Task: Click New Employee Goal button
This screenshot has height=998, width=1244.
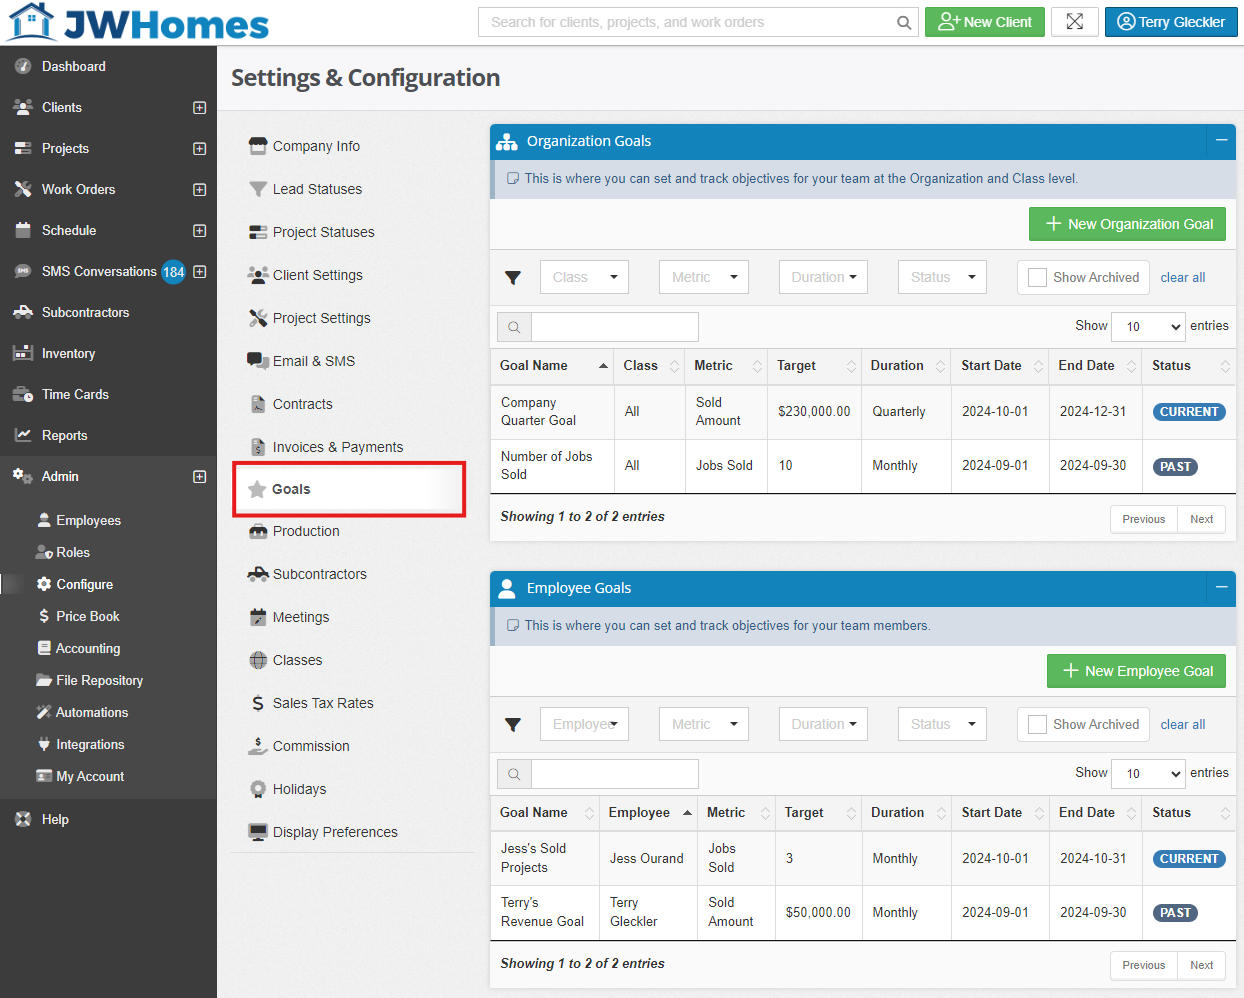Action: [1136, 671]
